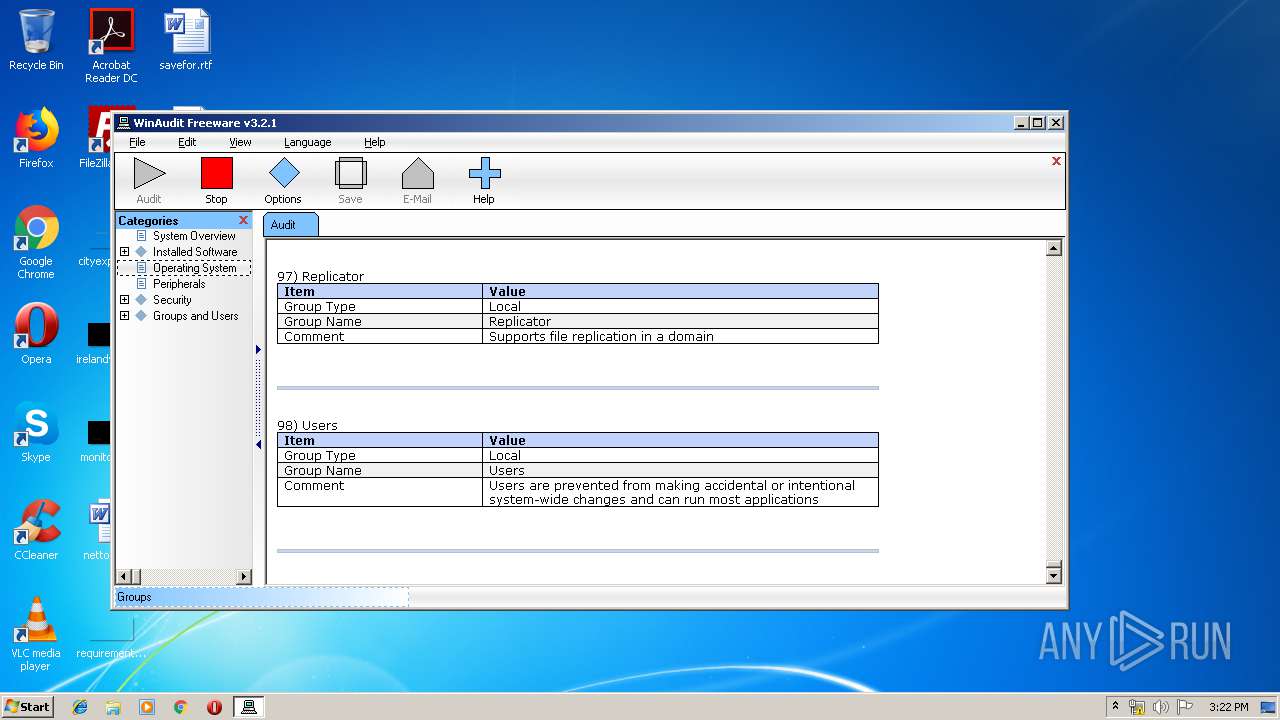Viewport: 1280px width, 720px height.
Task: Open CCleaner desktop shortcut
Action: coord(36,530)
